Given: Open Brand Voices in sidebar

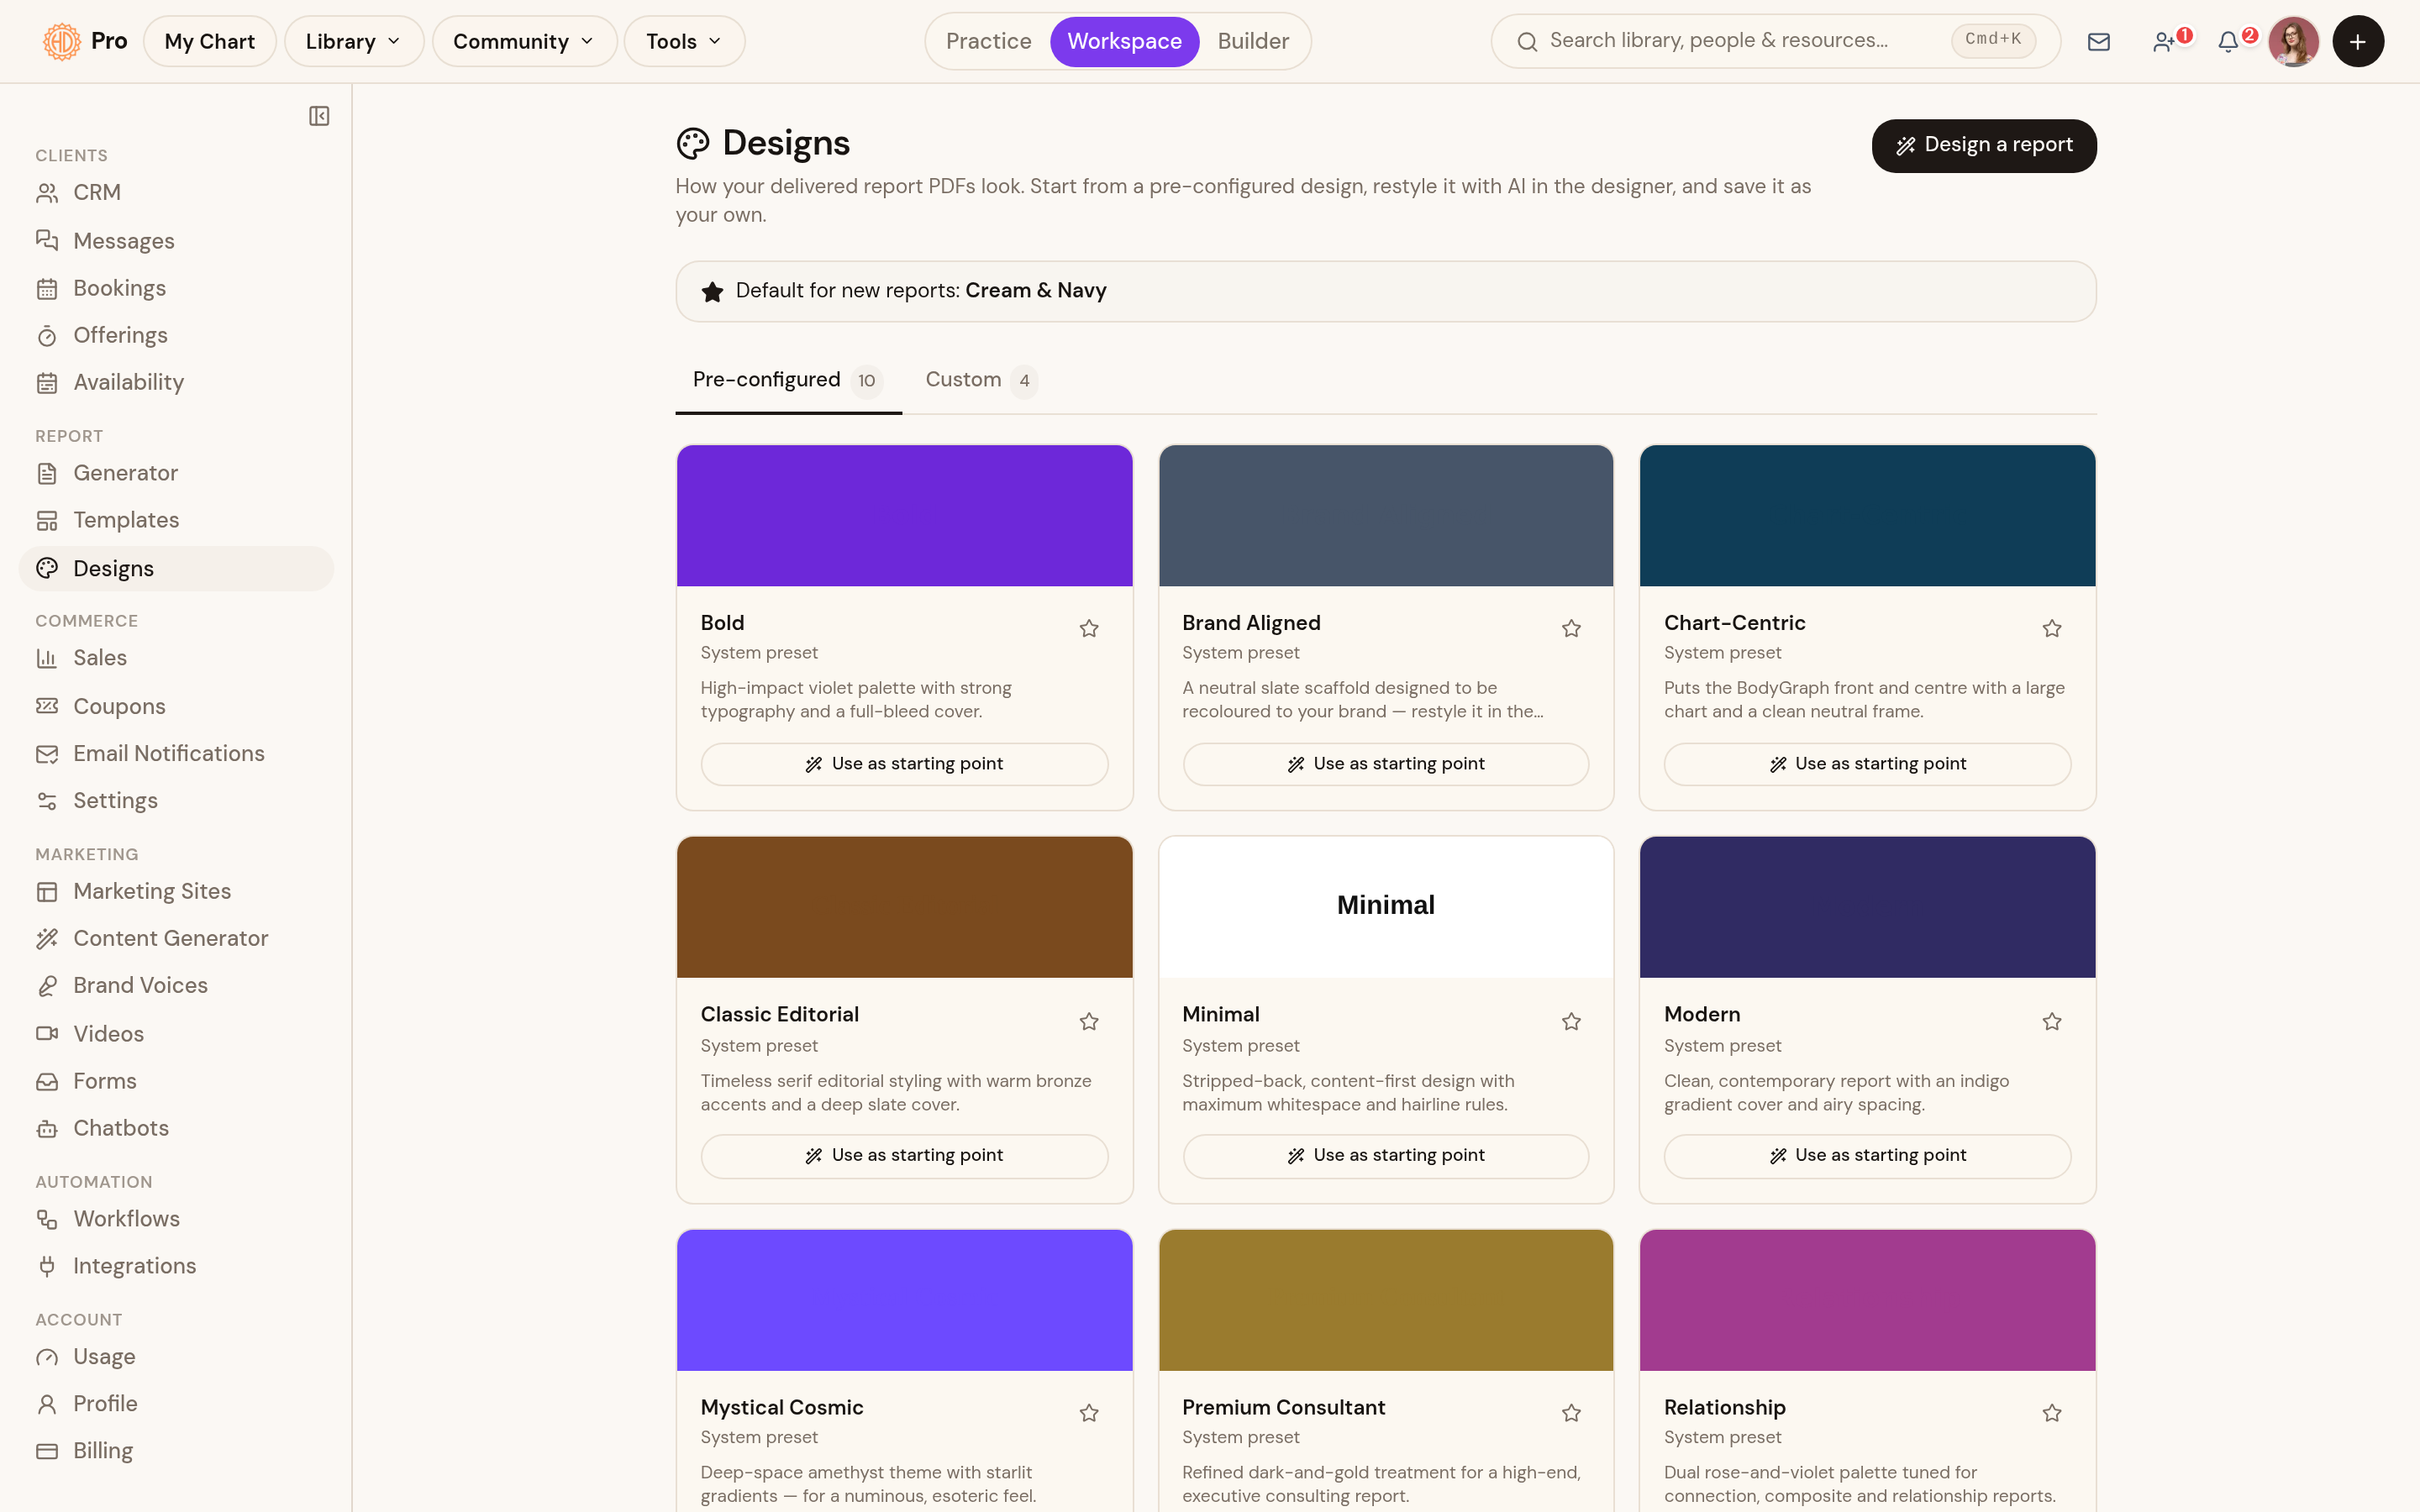Looking at the screenshot, I should (176, 985).
